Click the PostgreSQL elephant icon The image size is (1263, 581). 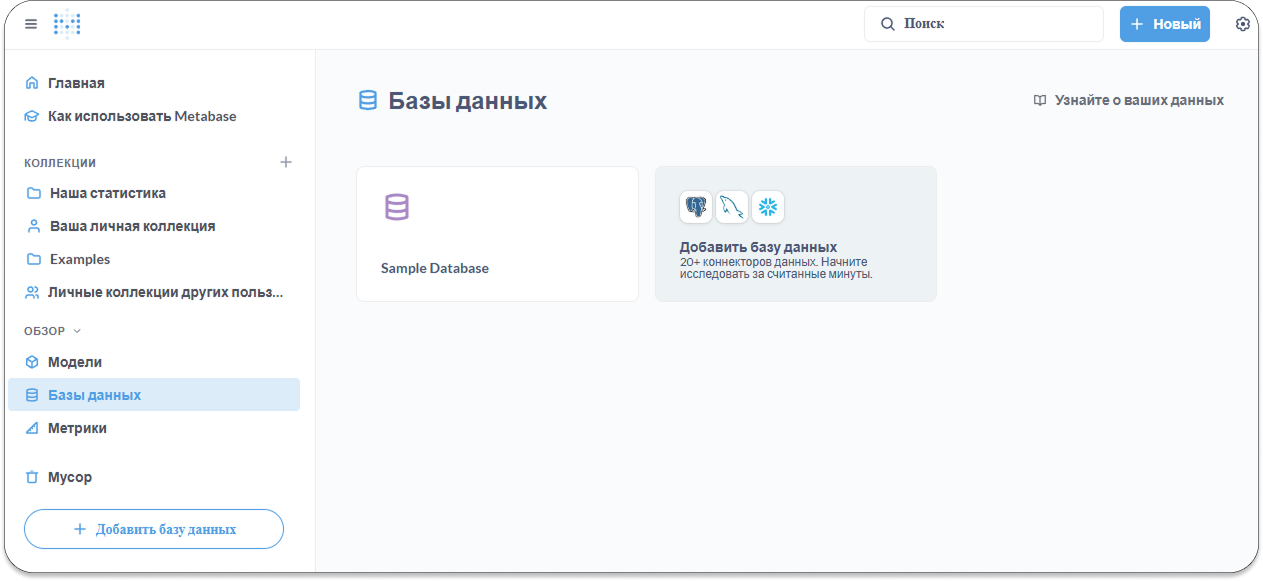pyautogui.click(x=696, y=207)
